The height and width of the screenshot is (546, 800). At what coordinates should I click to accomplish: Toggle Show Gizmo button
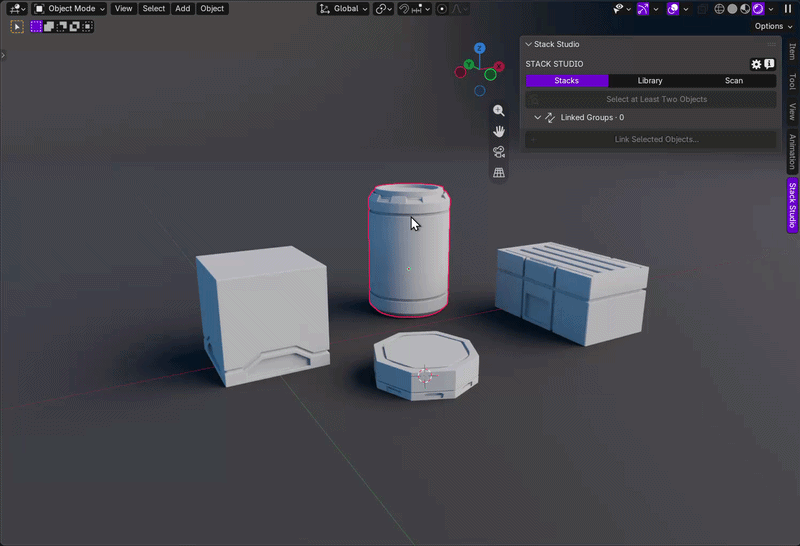pos(643,9)
